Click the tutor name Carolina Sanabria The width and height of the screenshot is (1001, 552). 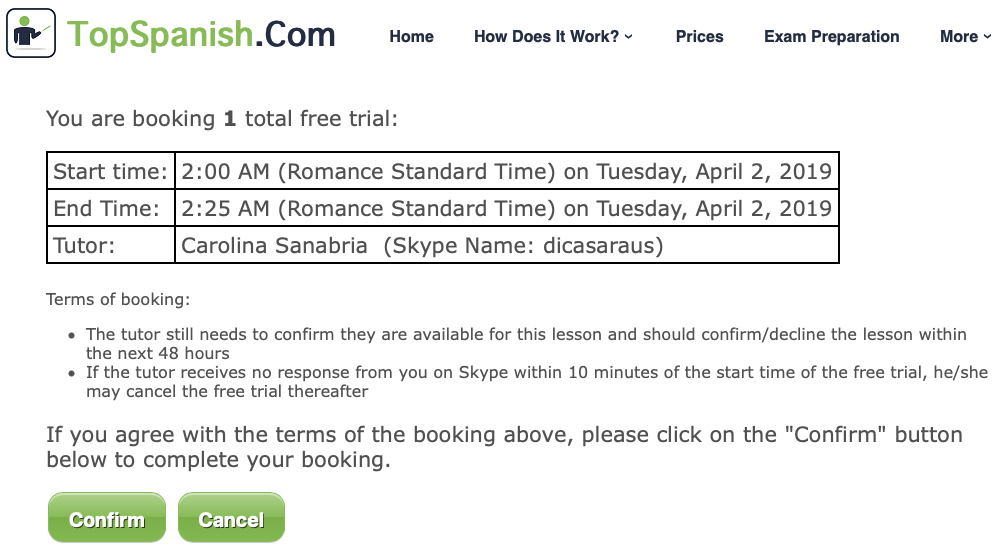coord(274,245)
